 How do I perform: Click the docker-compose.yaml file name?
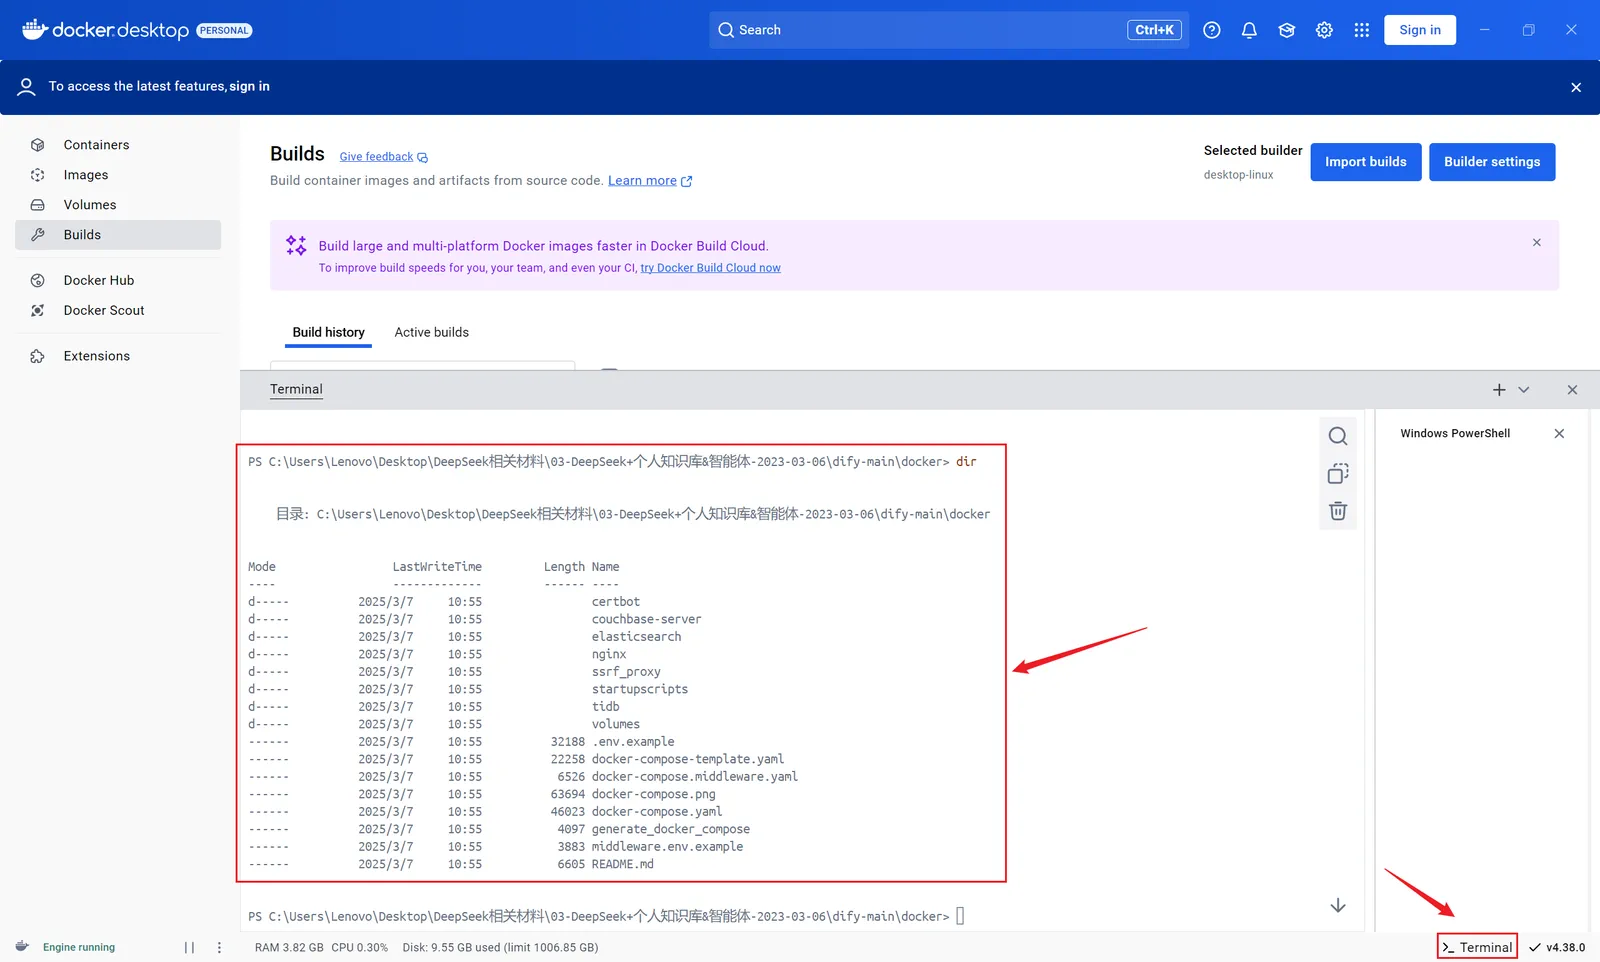tap(656, 812)
